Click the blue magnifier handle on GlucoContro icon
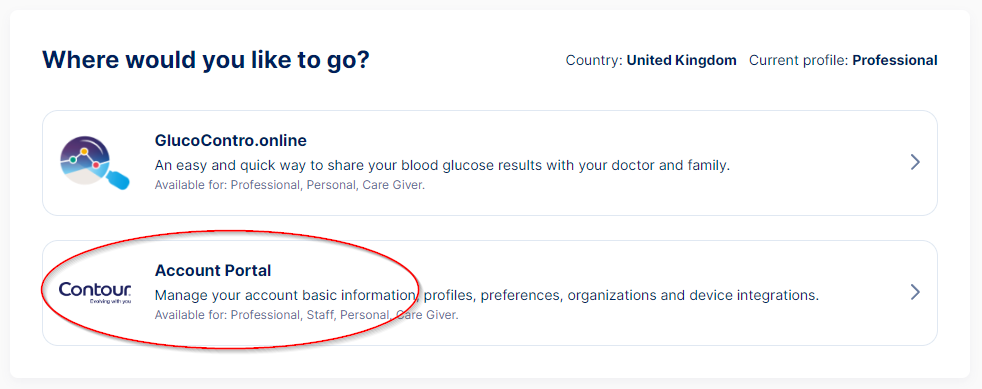The width and height of the screenshot is (982, 389). [x=118, y=181]
